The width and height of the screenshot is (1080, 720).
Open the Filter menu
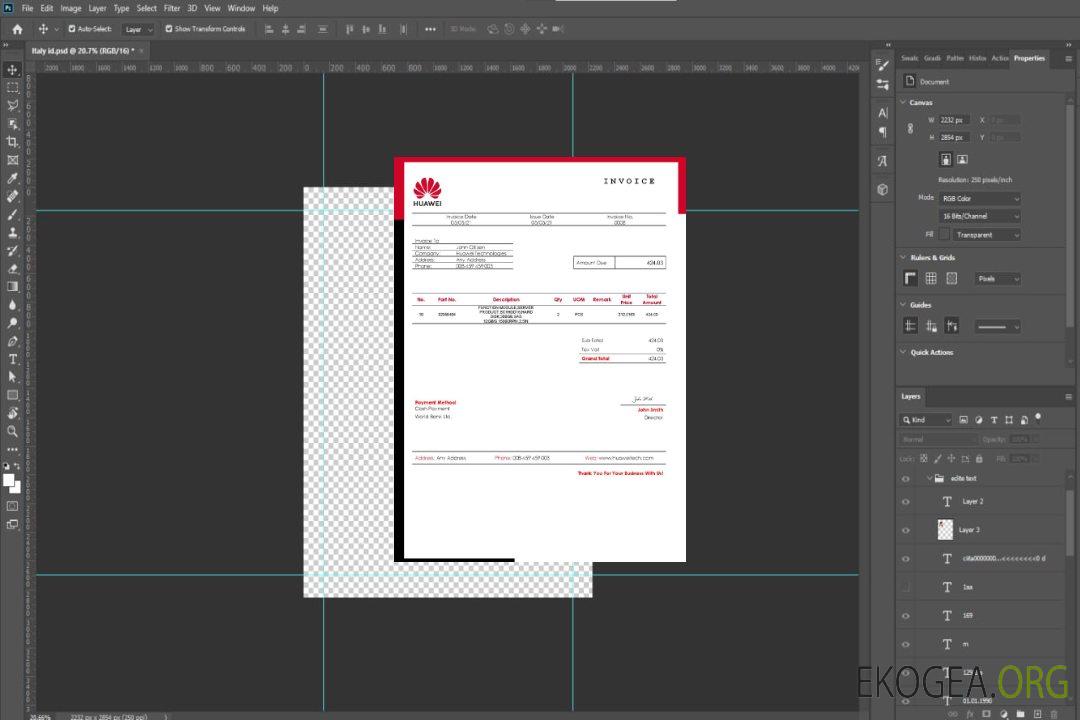[x=172, y=8]
